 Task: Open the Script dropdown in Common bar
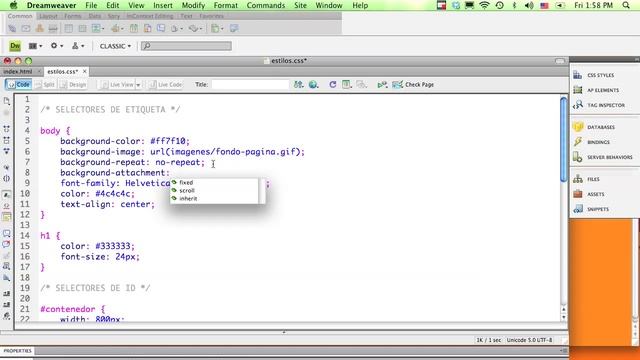coord(196,29)
